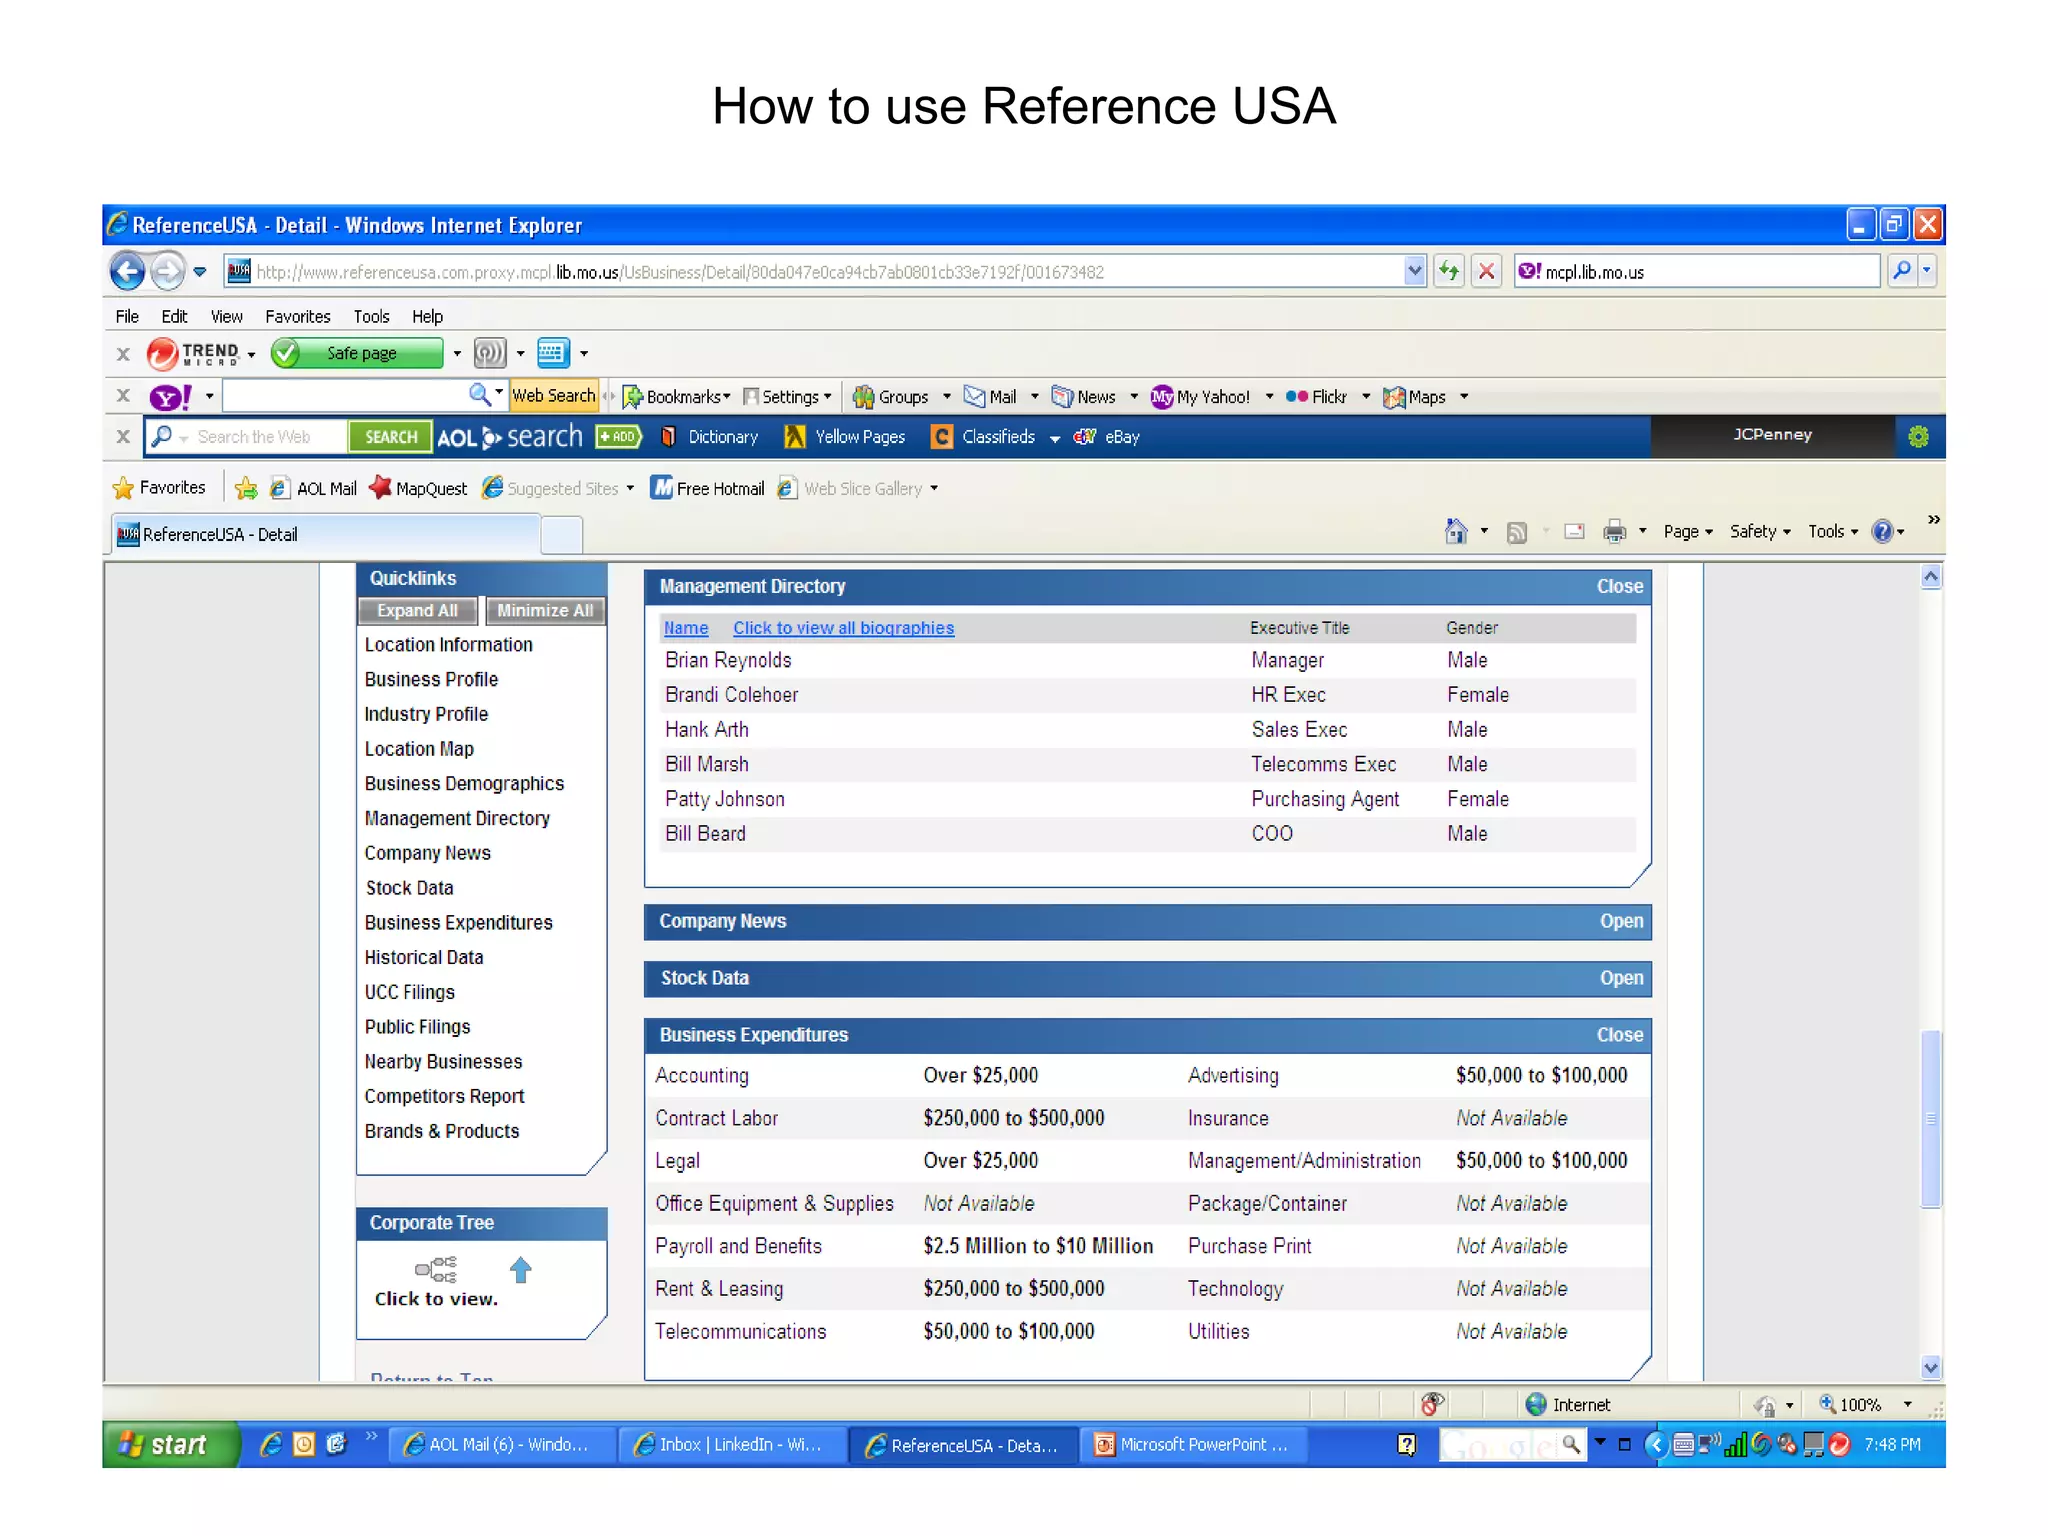Click the AOL toolbar ADD button

click(x=618, y=437)
